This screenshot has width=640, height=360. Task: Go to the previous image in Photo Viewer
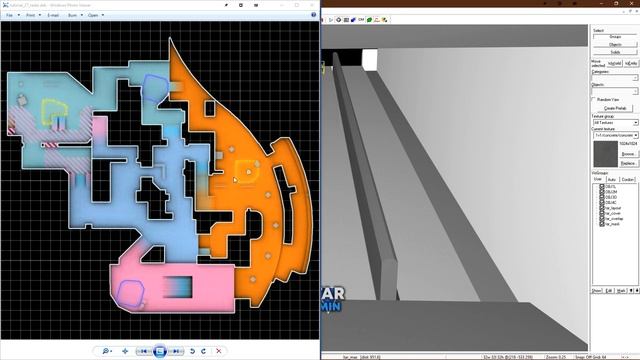144,351
